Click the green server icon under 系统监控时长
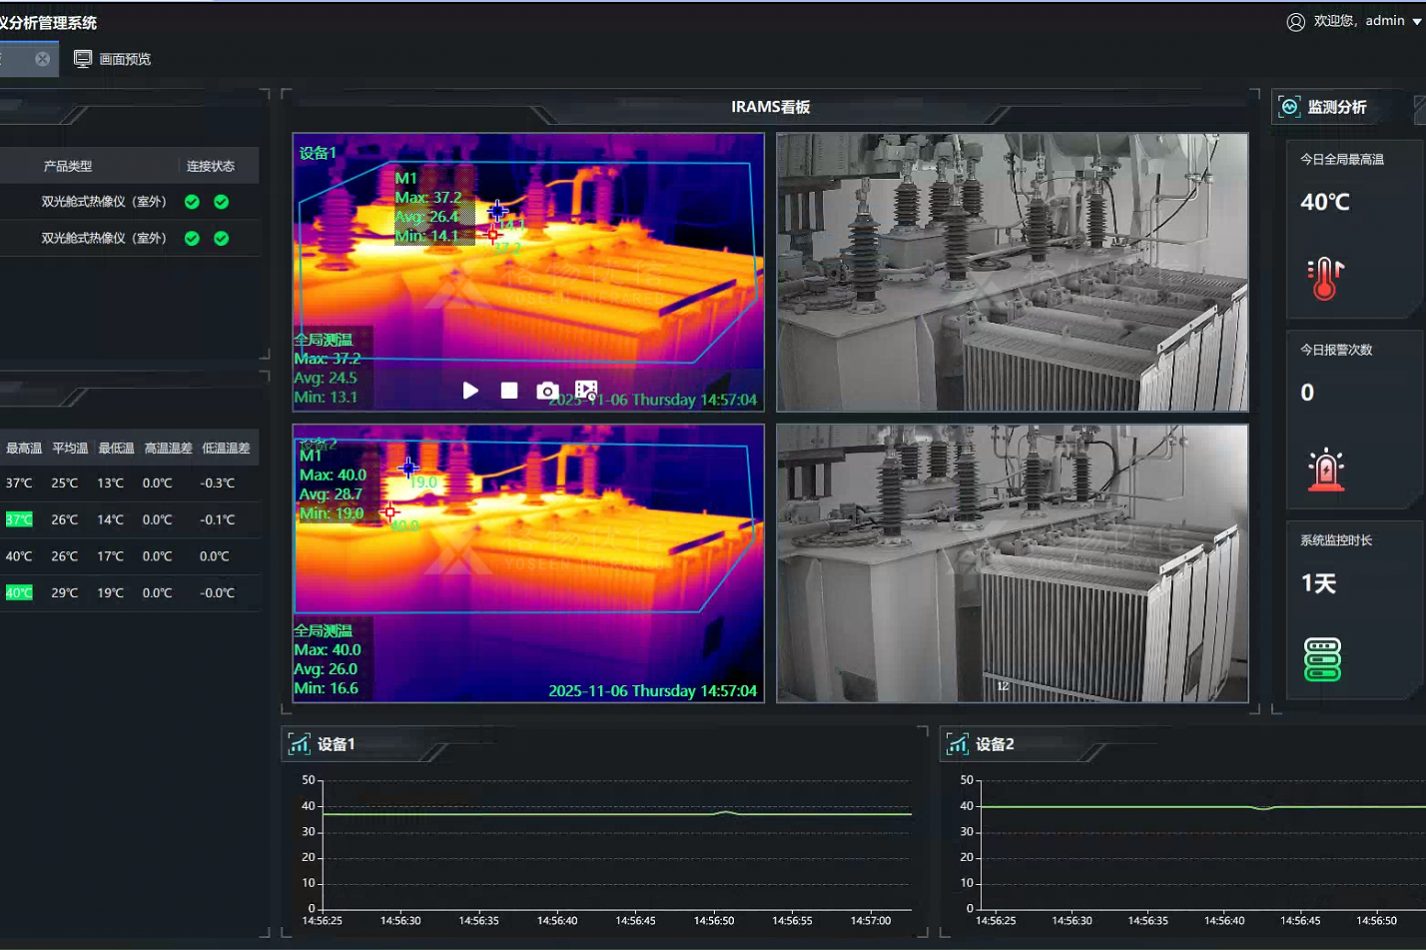 click(1322, 660)
